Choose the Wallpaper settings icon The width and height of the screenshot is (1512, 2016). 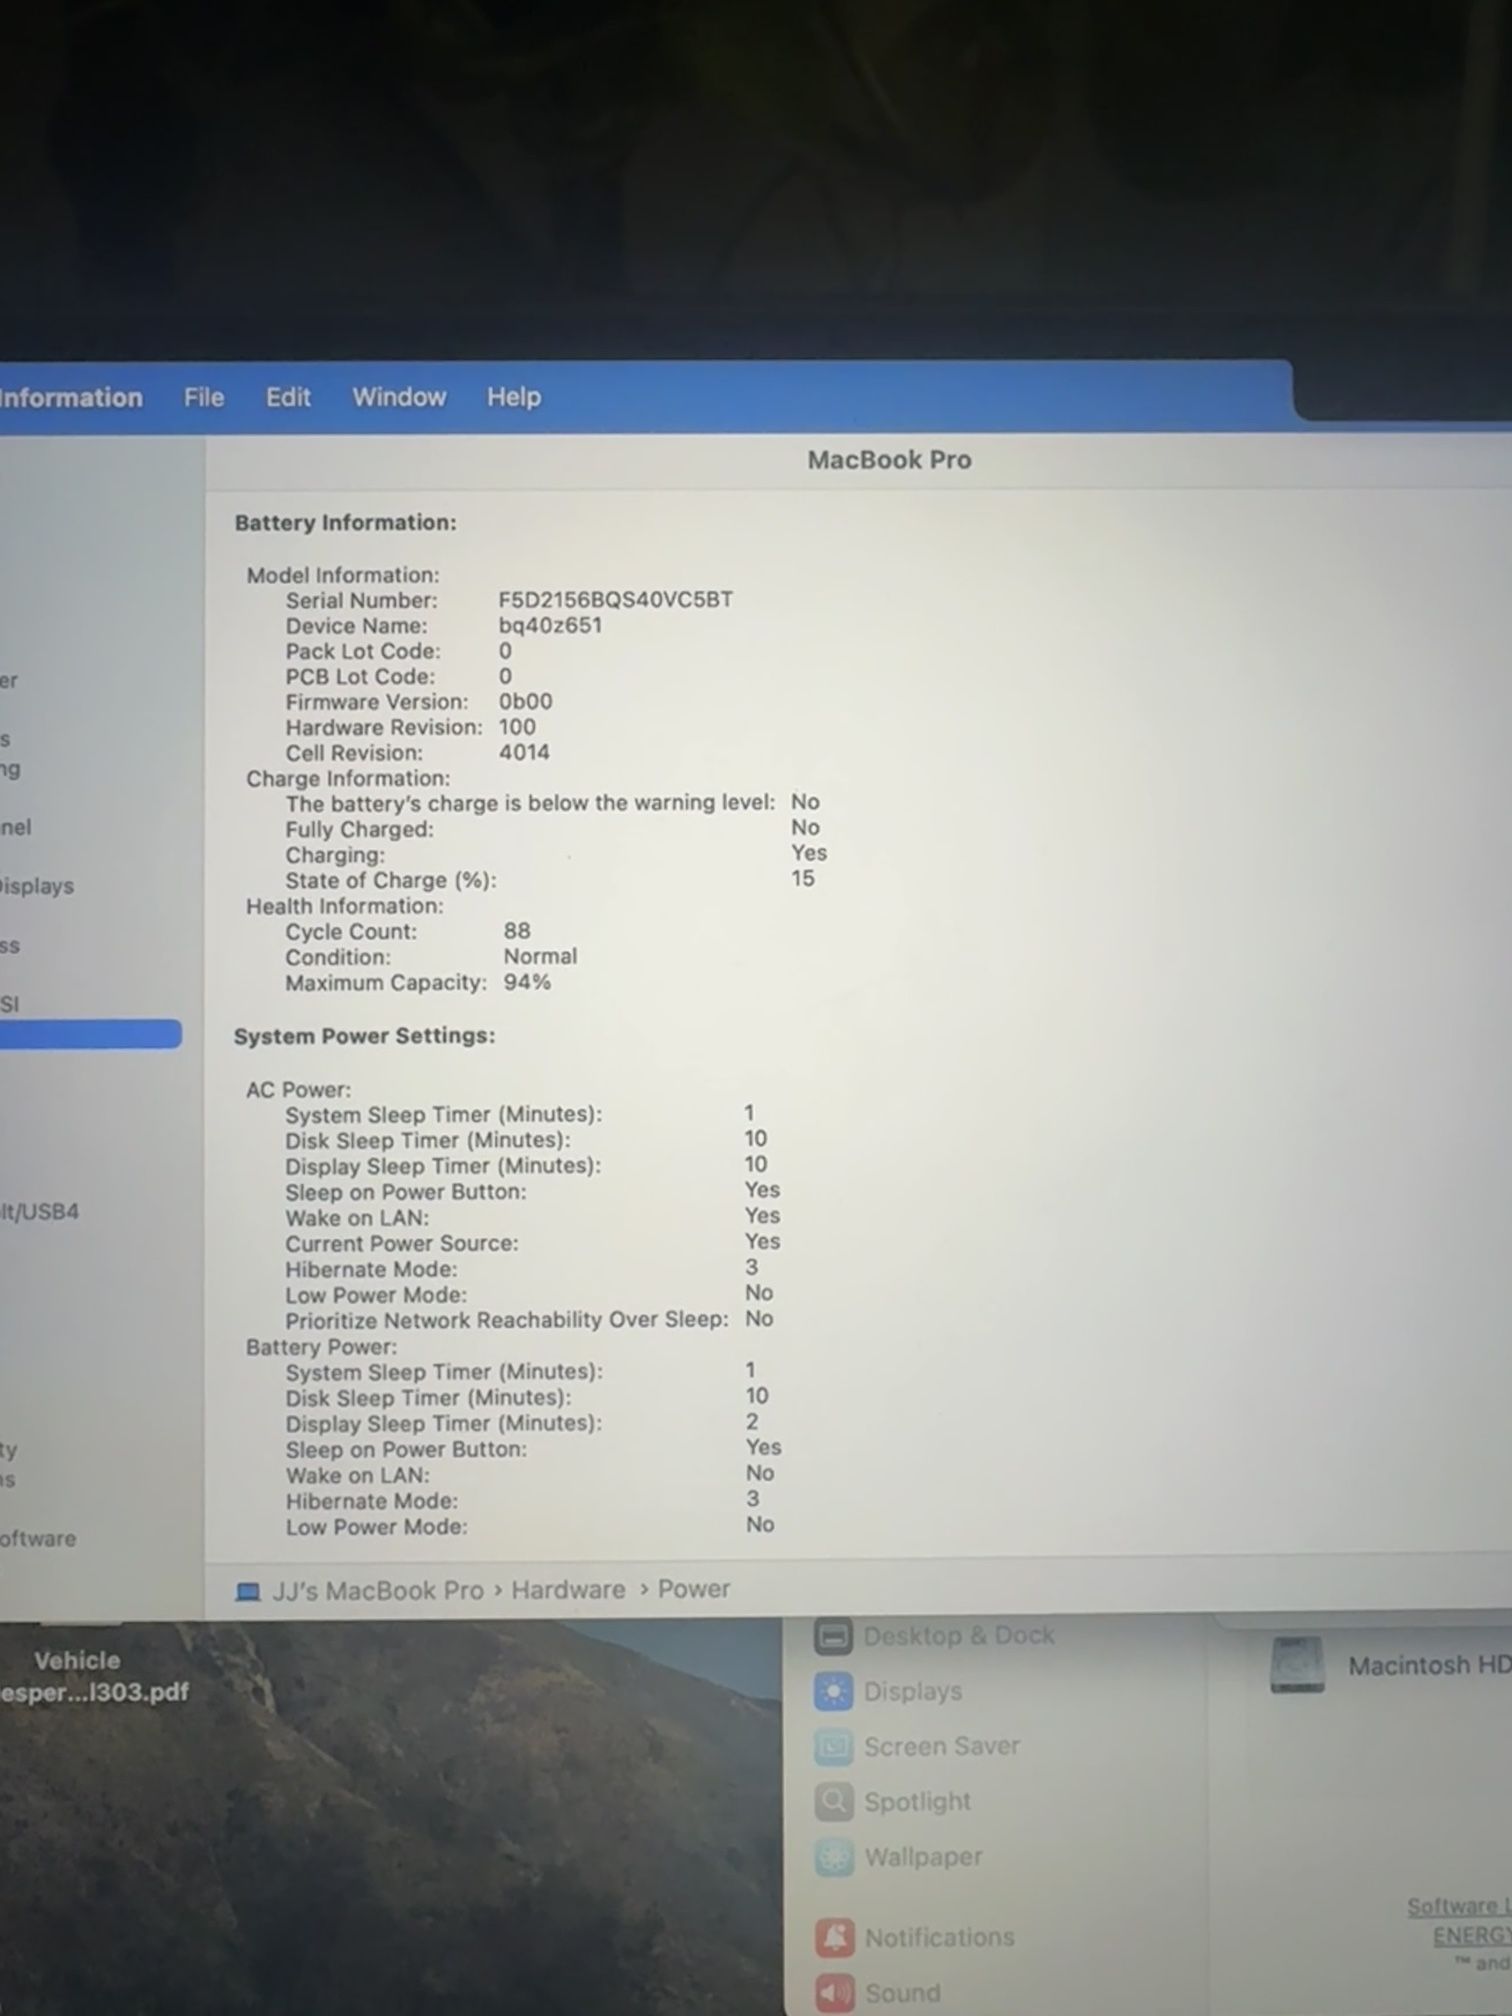833,1858
